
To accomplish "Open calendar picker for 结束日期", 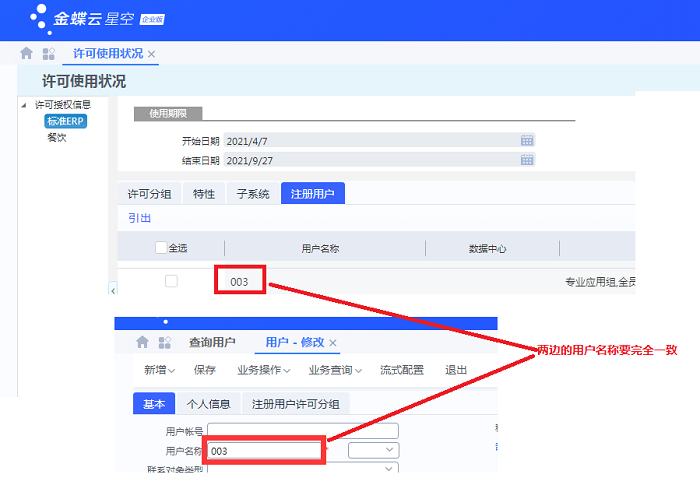I will point(527,160).
